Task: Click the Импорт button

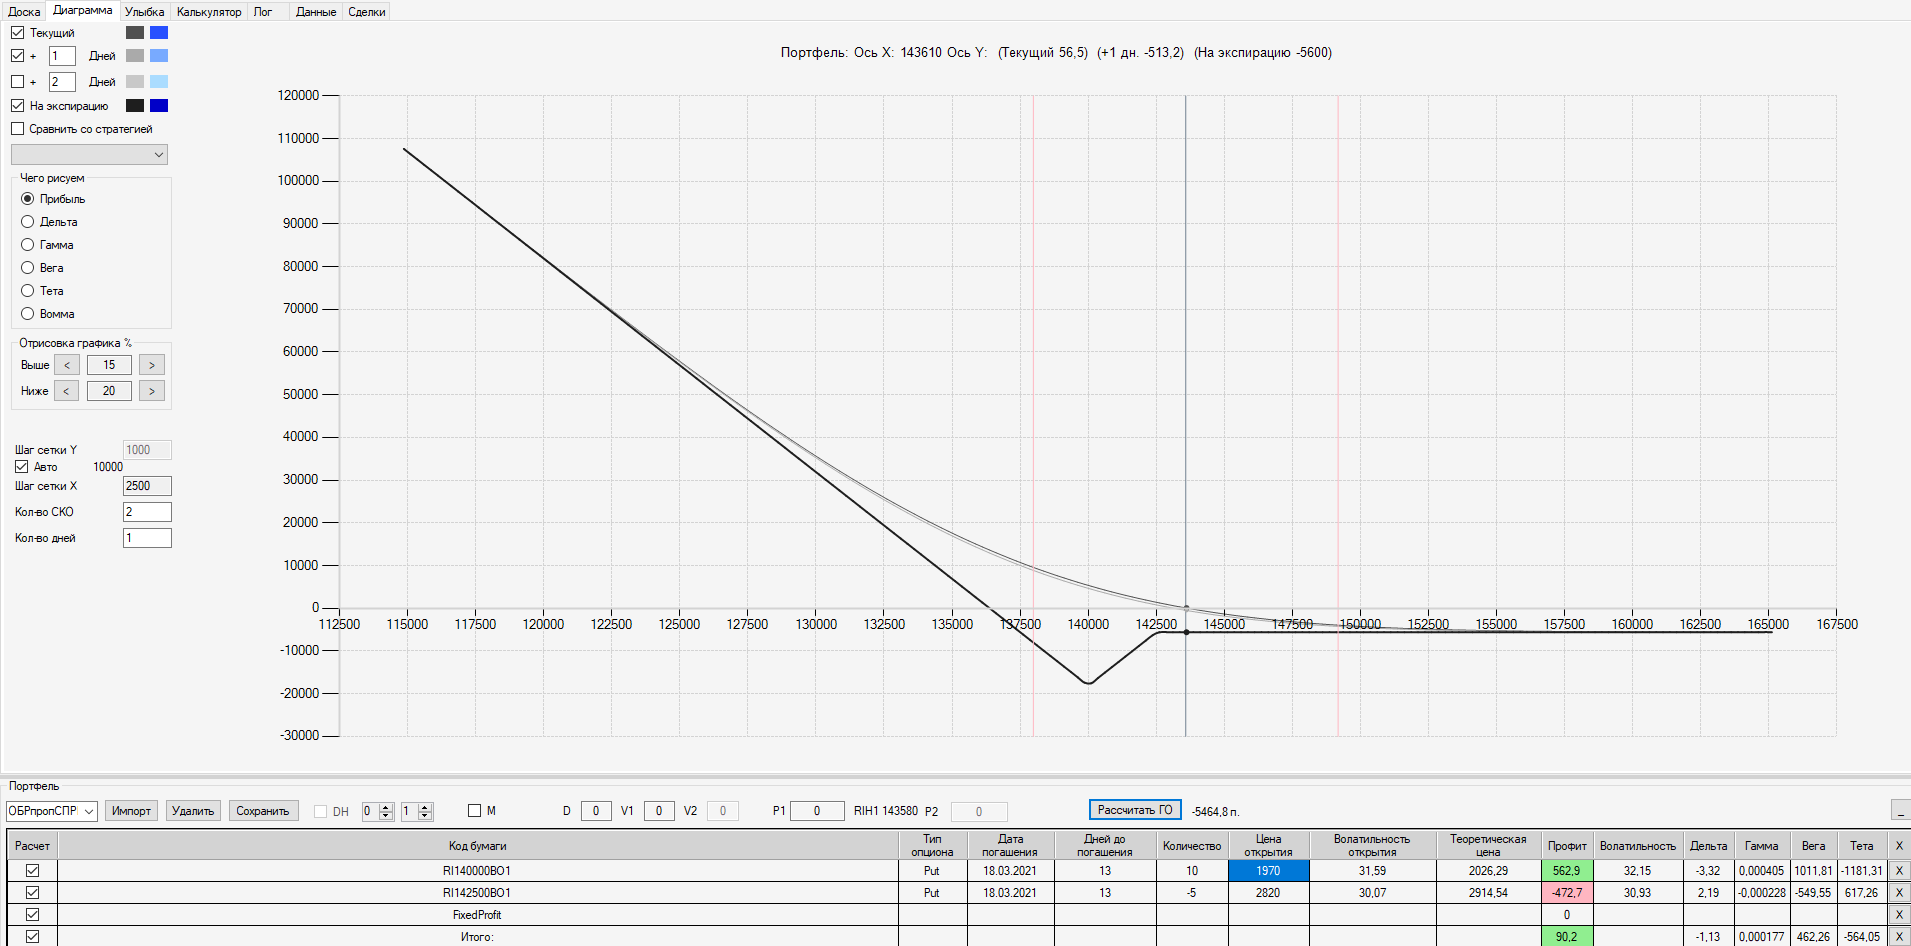Action: (x=131, y=811)
